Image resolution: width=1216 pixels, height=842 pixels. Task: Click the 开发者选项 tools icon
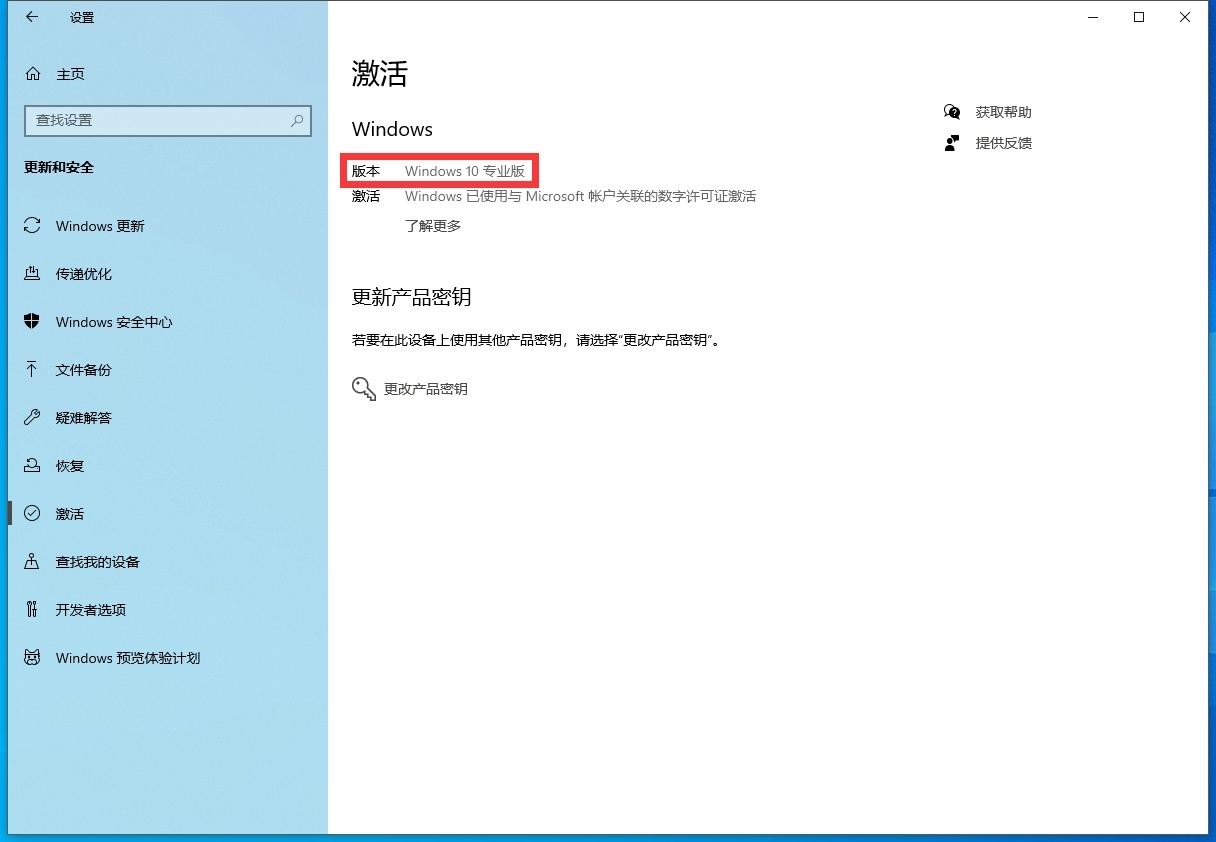pyautogui.click(x=32, y=610)
